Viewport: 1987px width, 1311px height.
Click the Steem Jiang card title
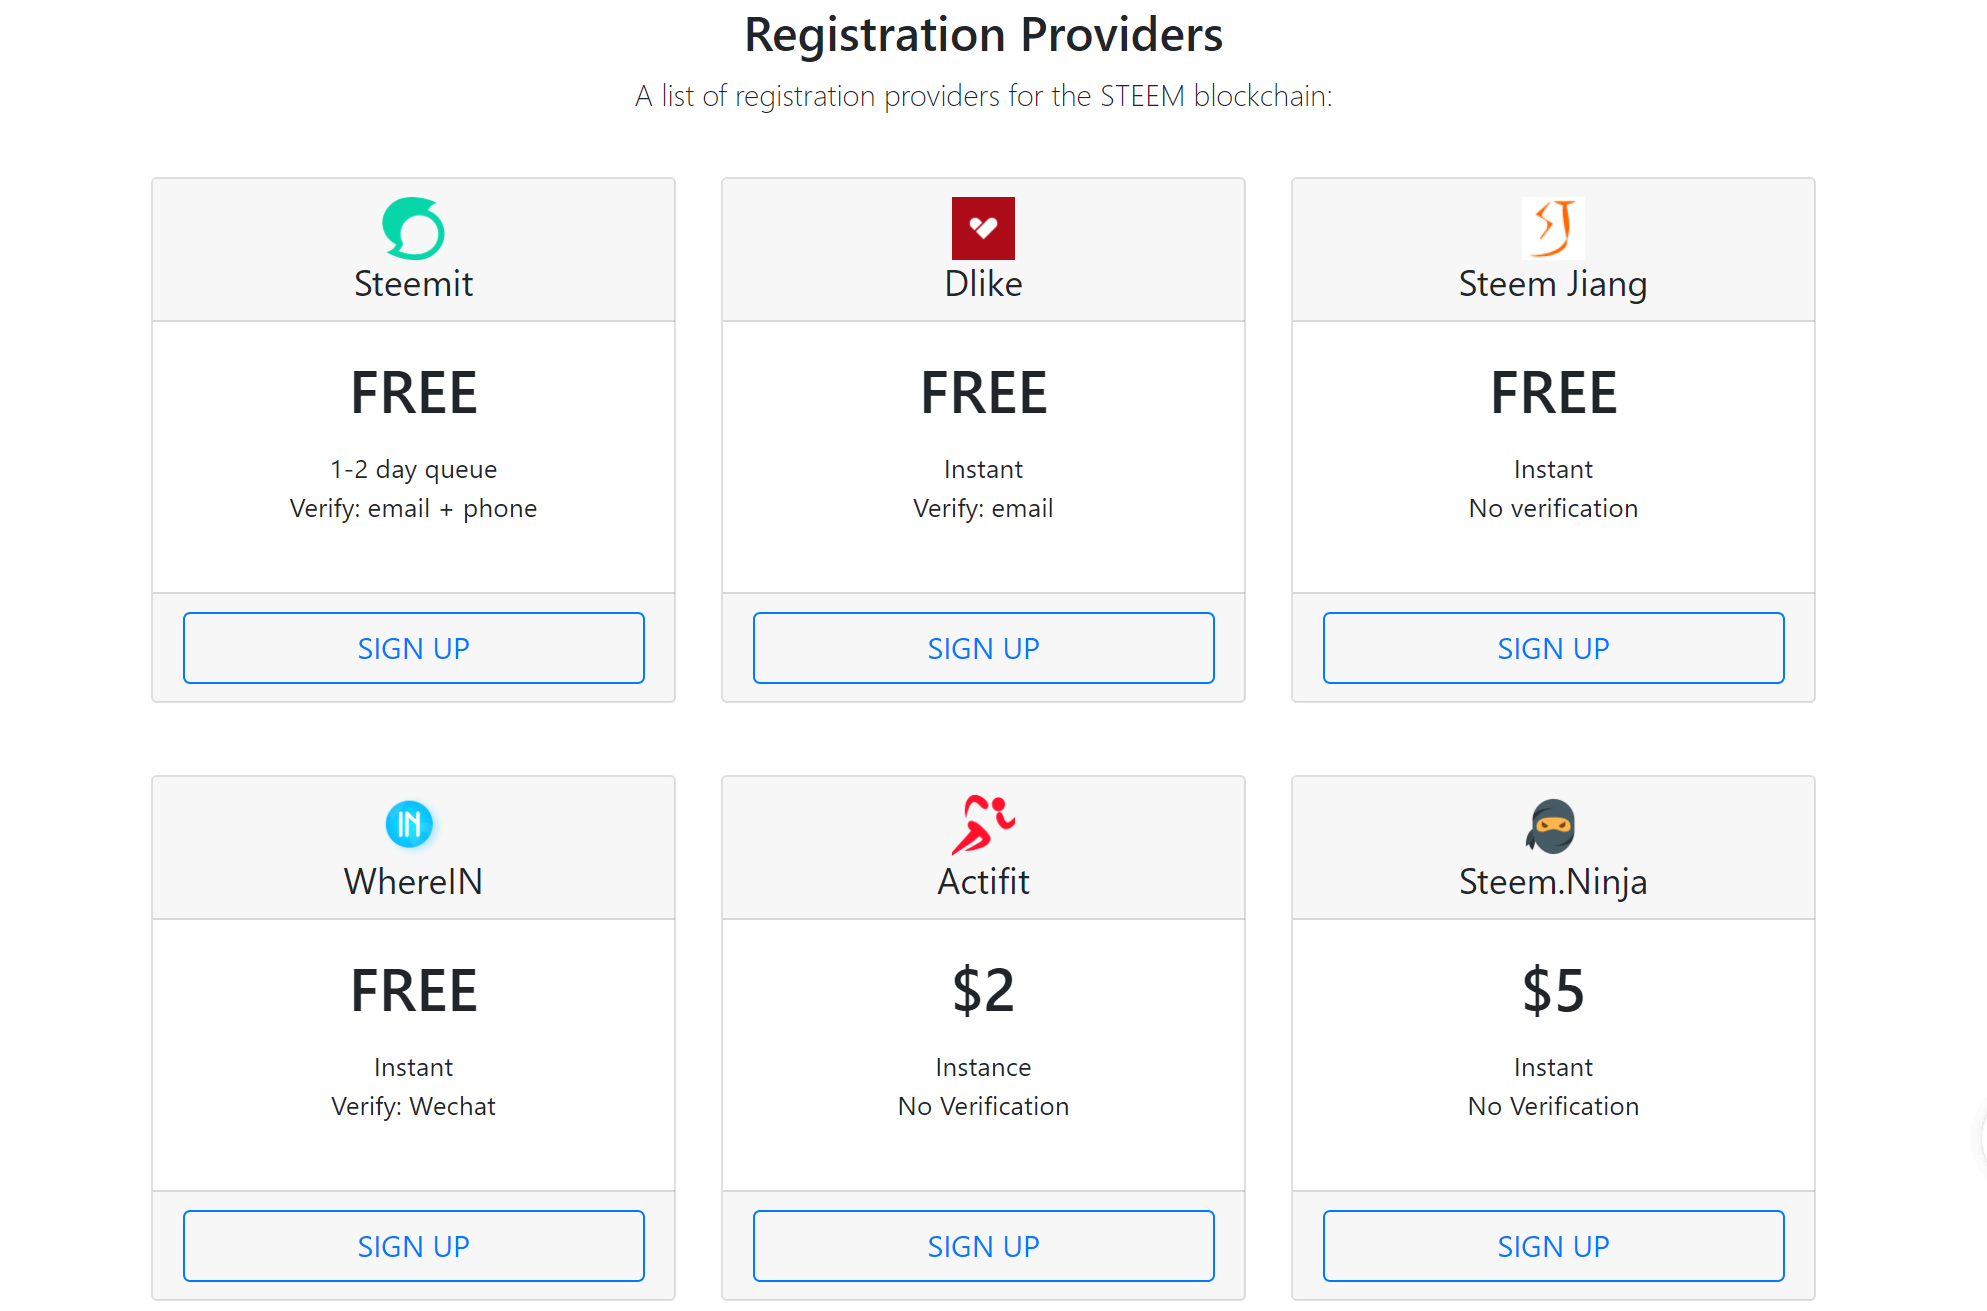(x=1553, y=284)
